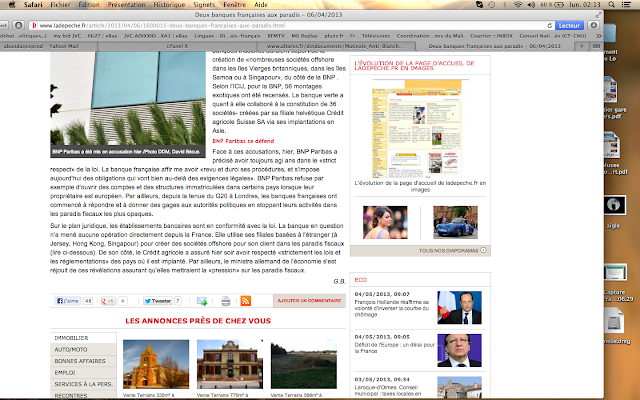
Task: Click the orange RSS feed icon
Action: click(245, 301)
